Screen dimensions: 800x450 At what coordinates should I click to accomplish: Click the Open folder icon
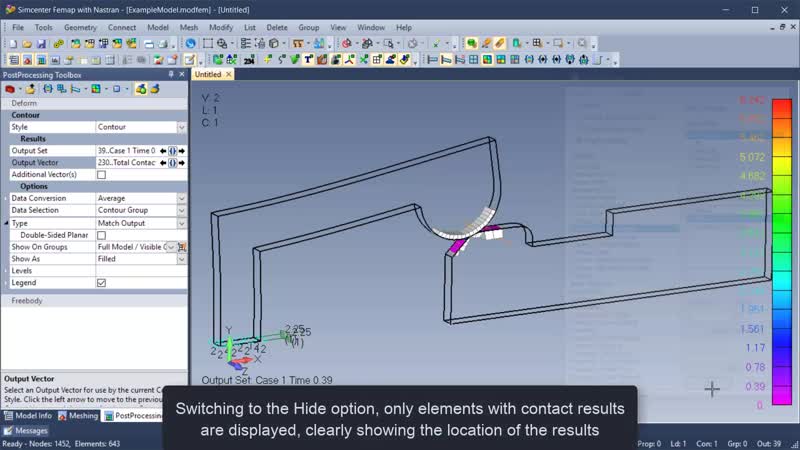pyautogui.click(x=27, y=44)
